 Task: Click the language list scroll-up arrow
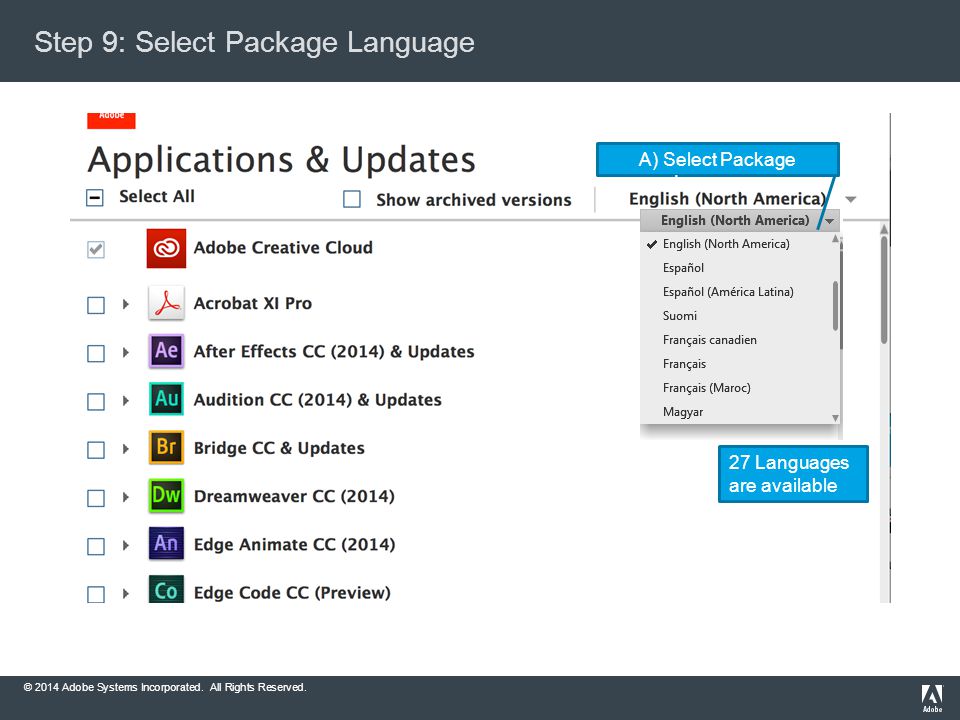(x=836, y=239)
